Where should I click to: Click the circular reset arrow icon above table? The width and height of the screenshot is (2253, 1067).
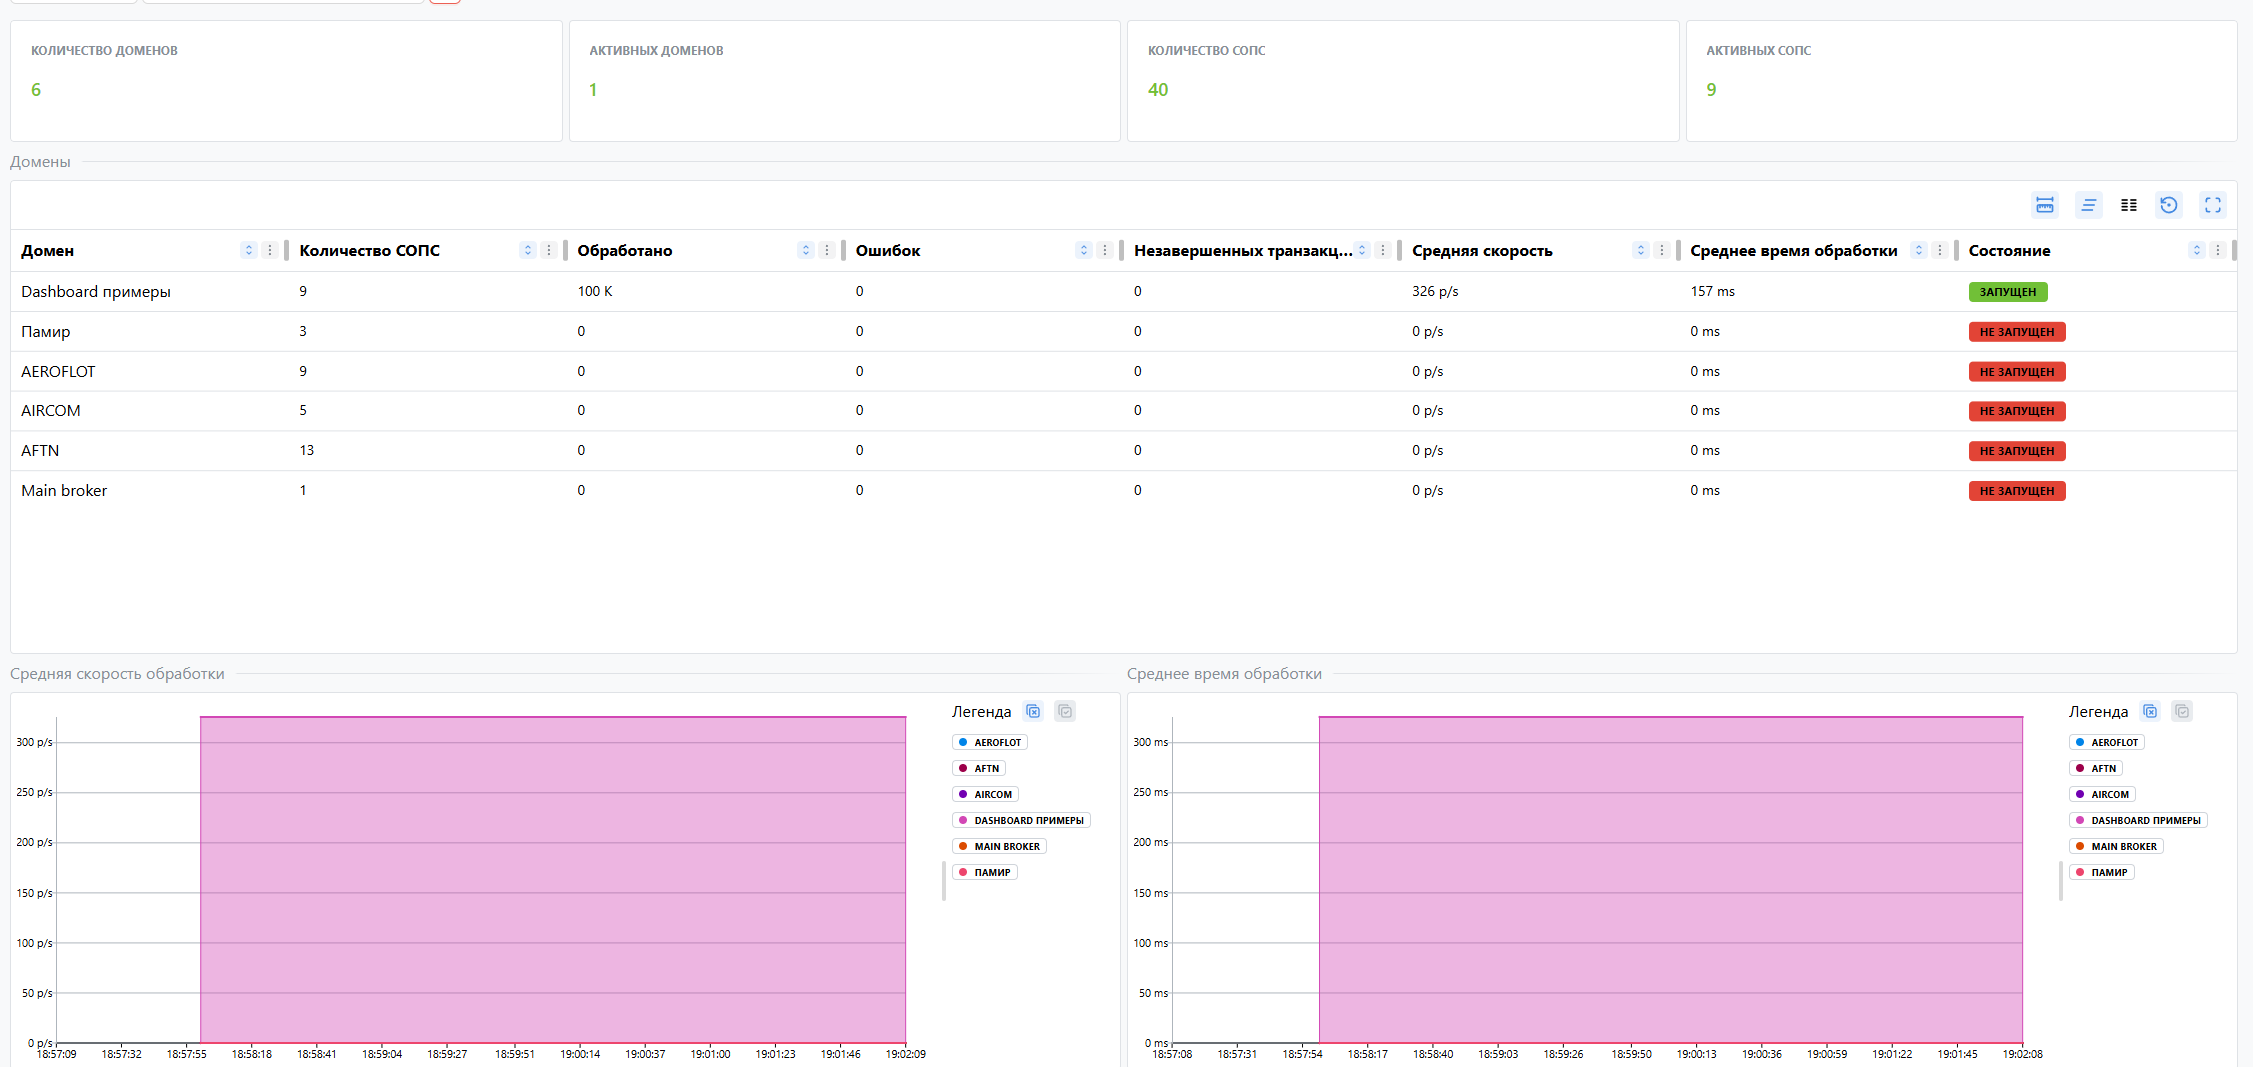click(x=2168, y=205)
